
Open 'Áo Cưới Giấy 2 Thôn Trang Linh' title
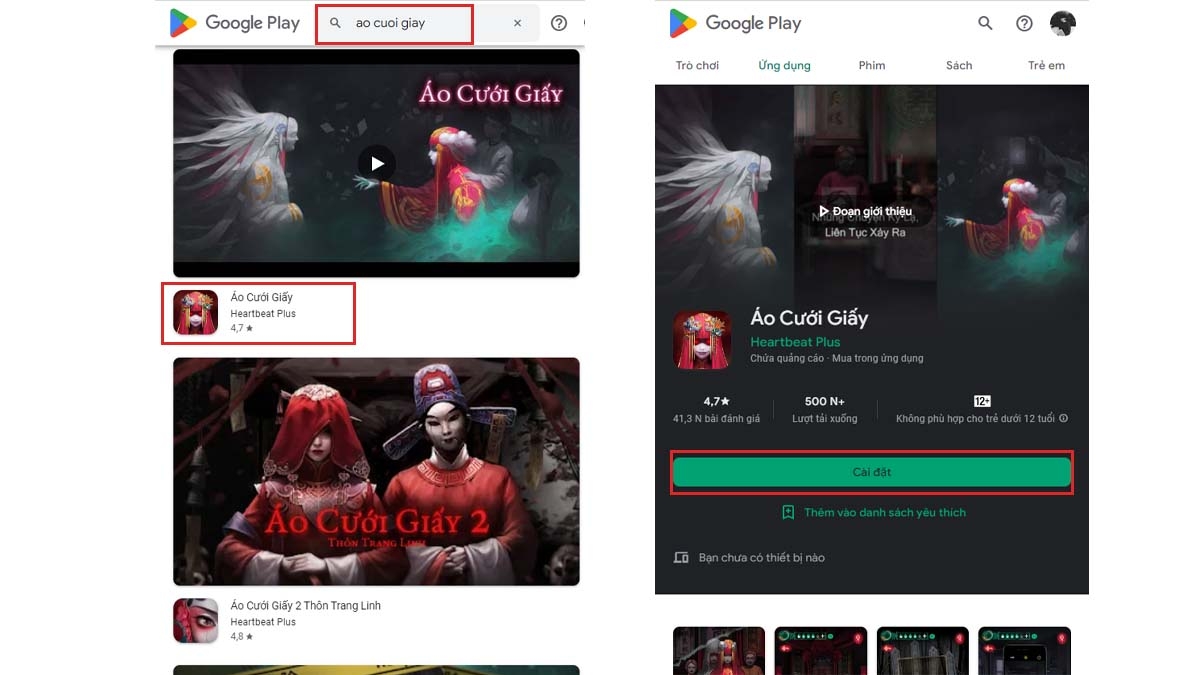[305, 605]
